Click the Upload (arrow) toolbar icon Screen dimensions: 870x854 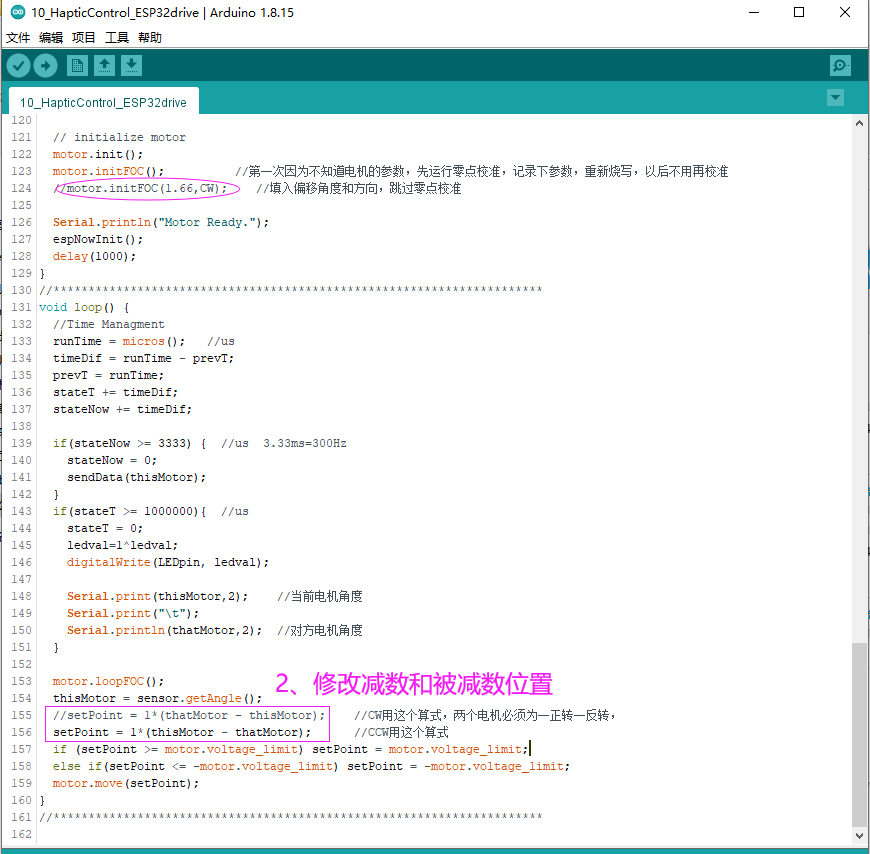46,64
